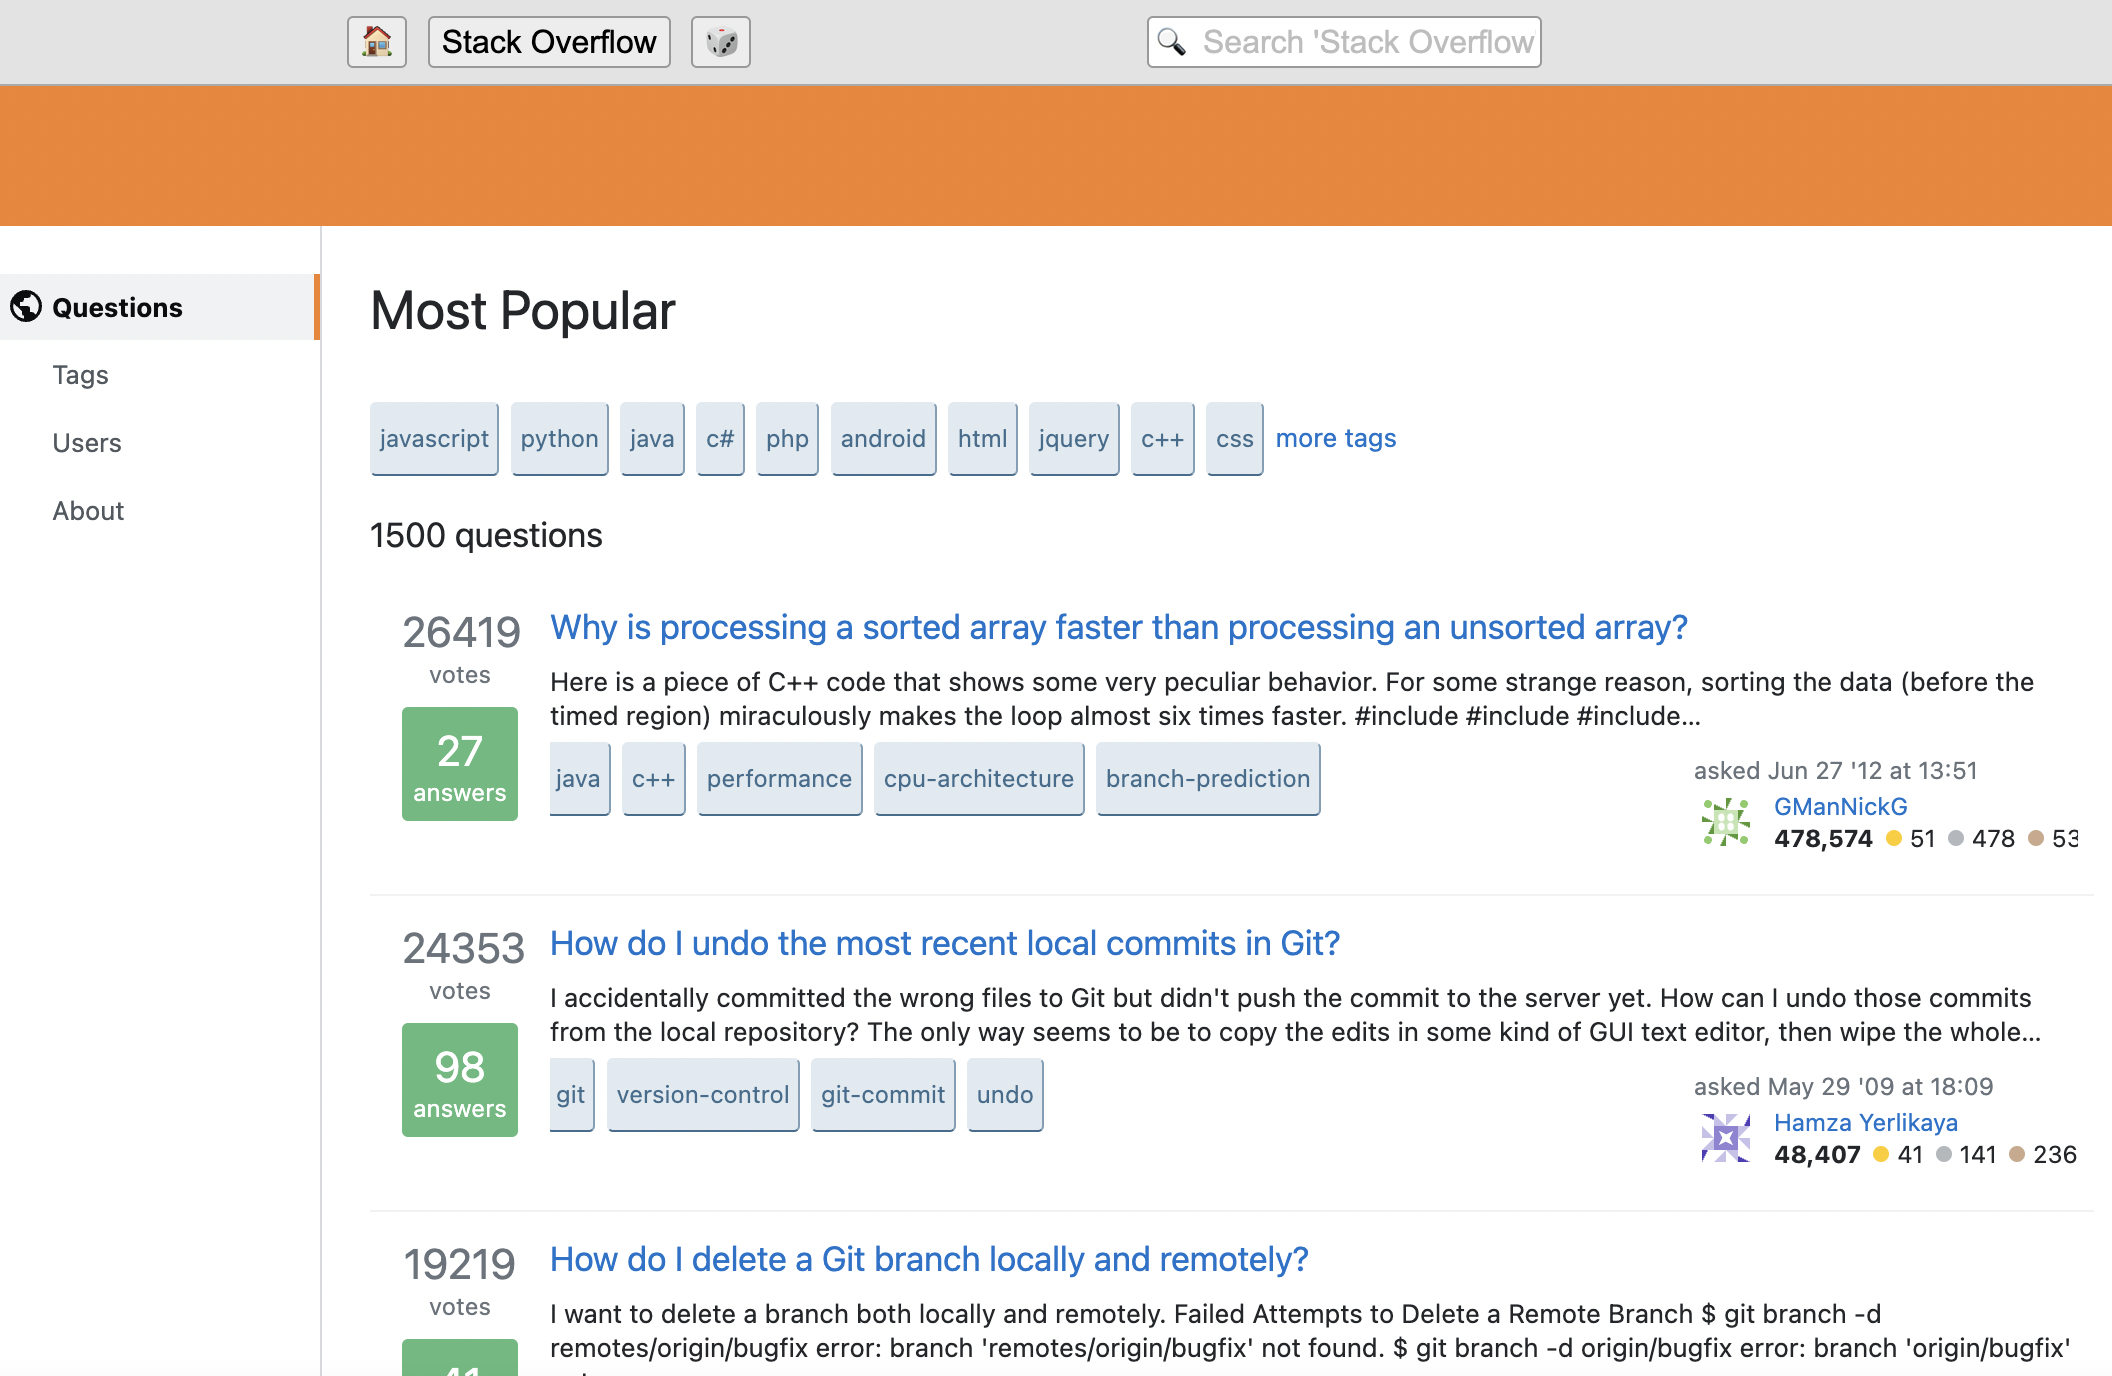
Task: Filter by php tag
Action: (788, 439)
